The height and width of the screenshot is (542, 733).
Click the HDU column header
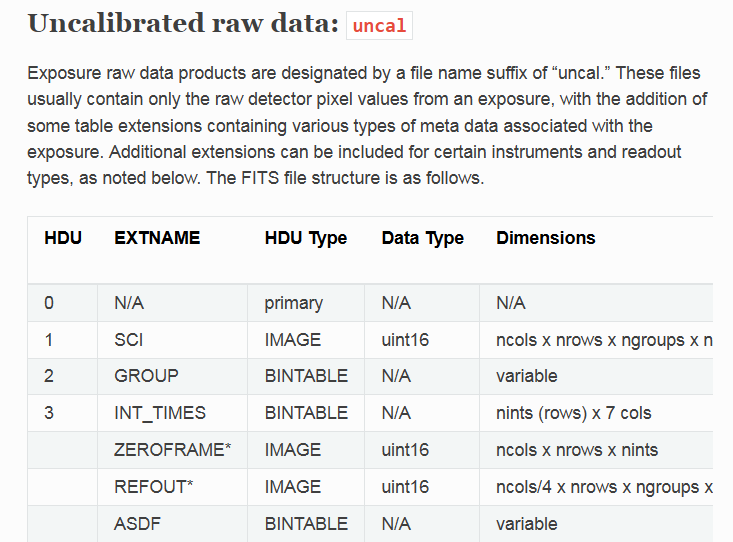(x=63, y=238)
